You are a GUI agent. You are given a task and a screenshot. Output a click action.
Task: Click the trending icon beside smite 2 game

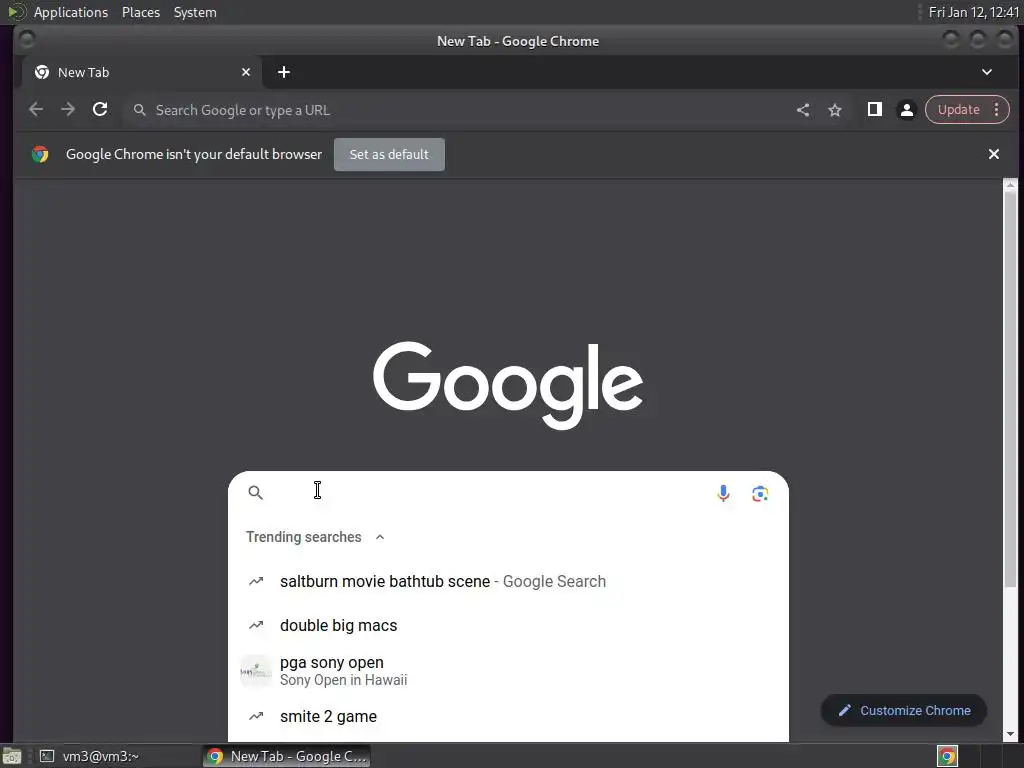[x=256, y=716]
